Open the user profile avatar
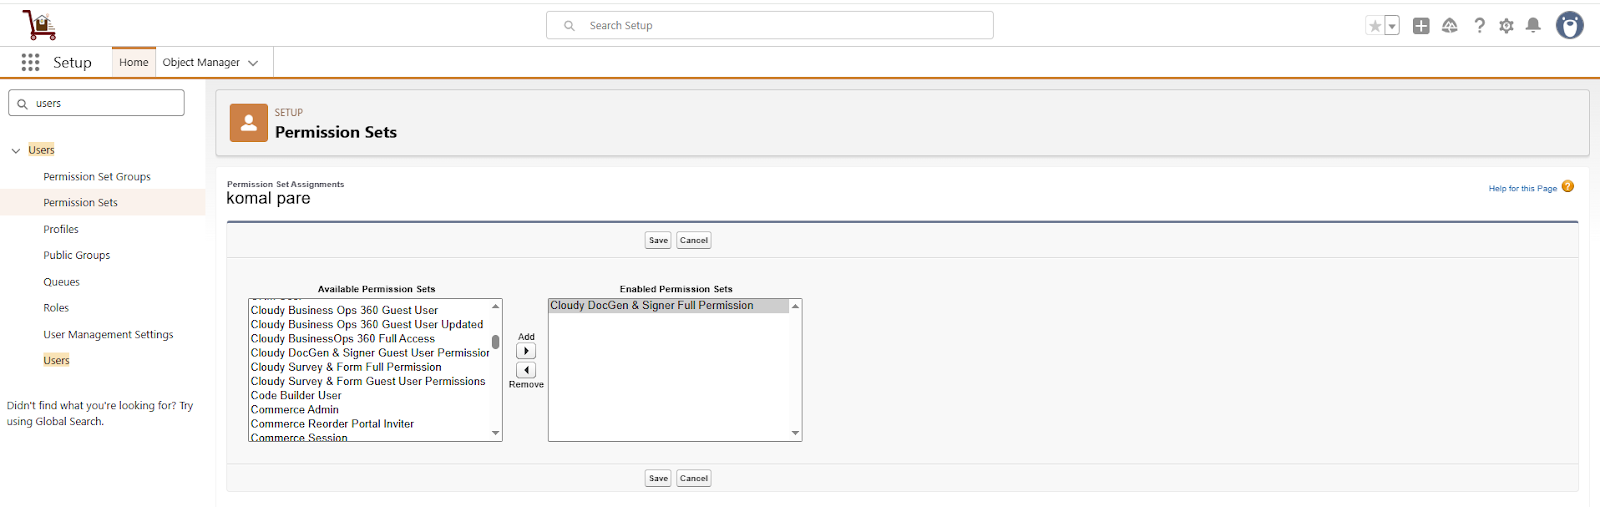1600x507 pixels. coord(1569,26)
